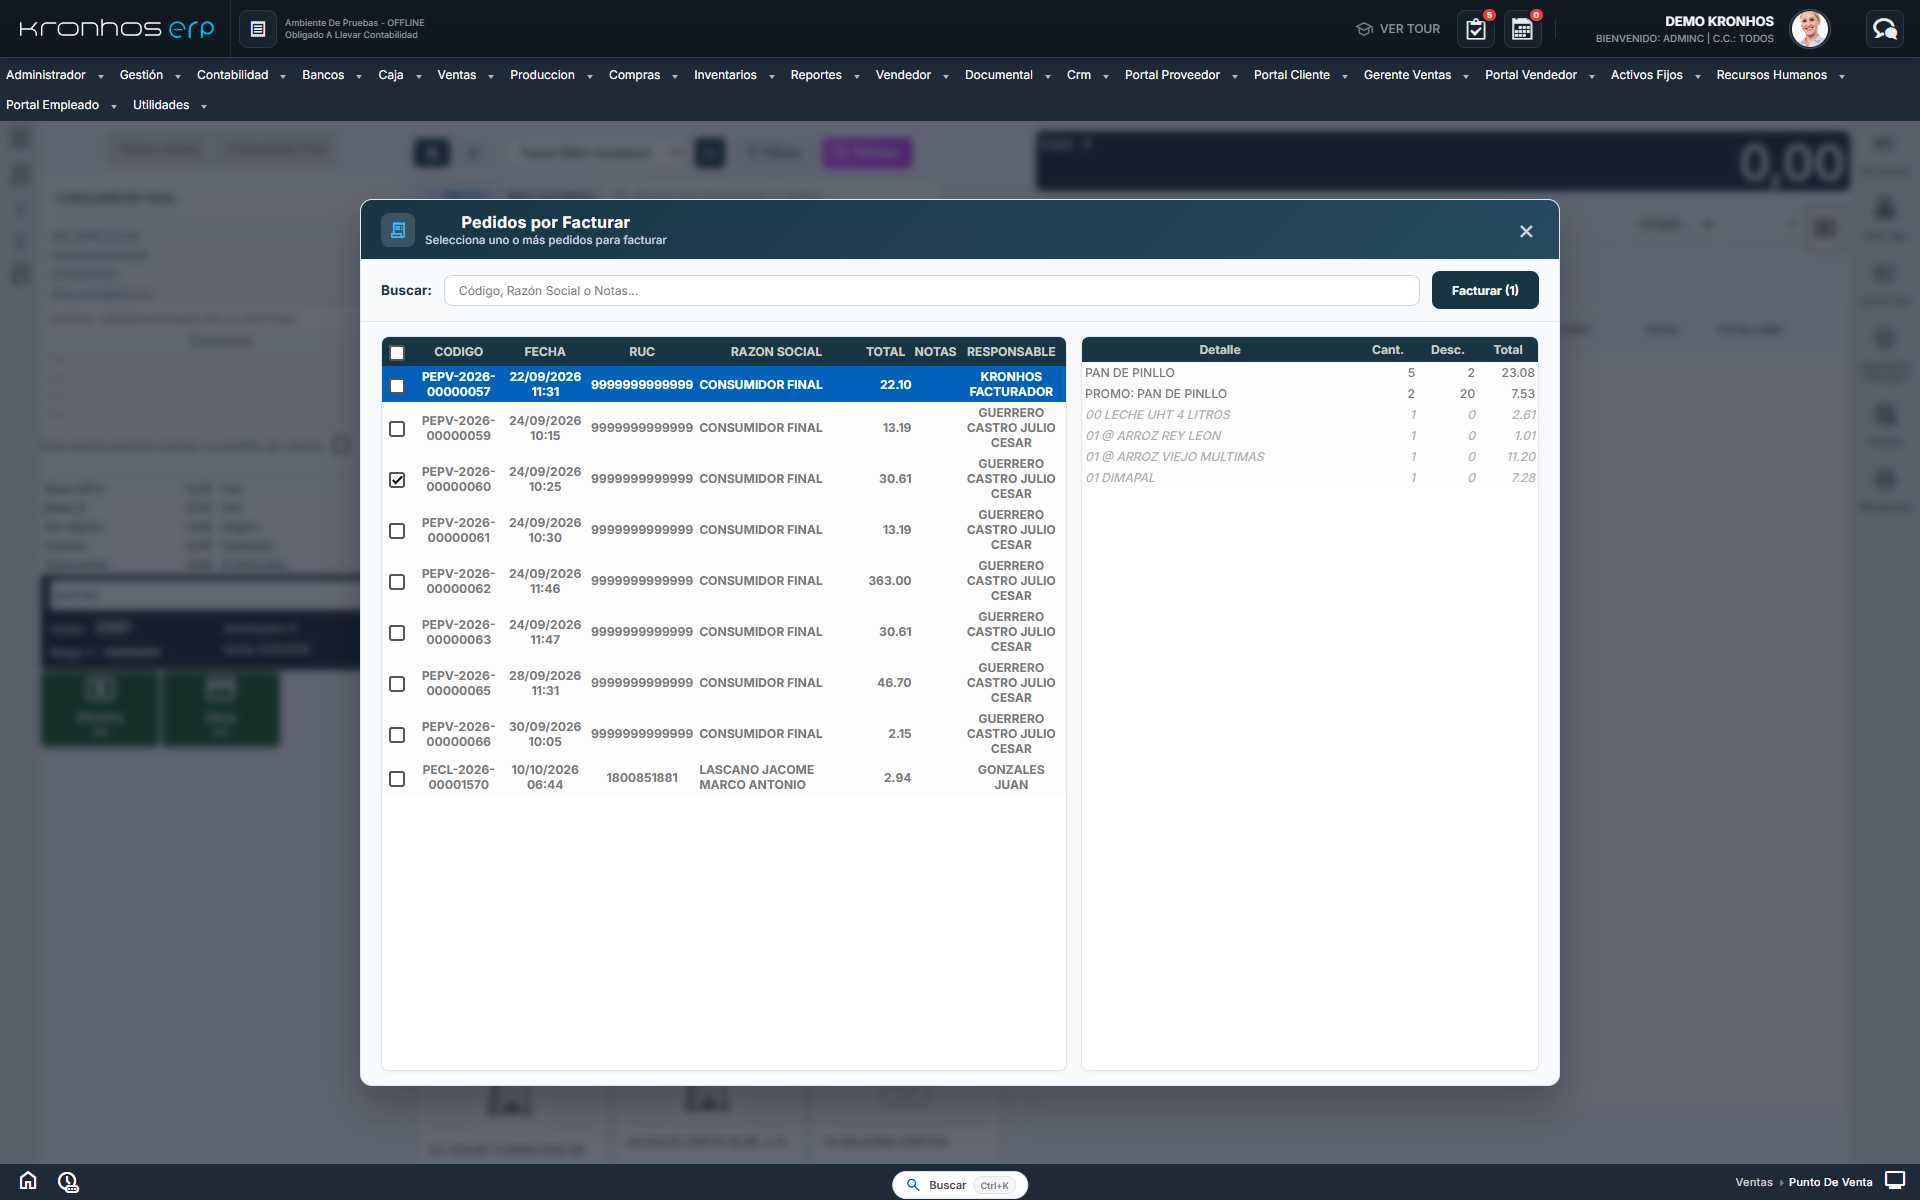Go to home icon in bottom bar
The width and height of the screenshot is (1920, 1200).
28,1181
